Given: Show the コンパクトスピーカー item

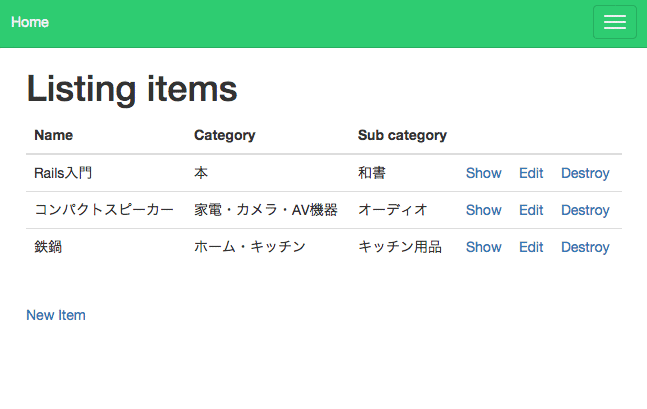Looking at the screenshot, I should pyautogui.click(x=483, y=210).
